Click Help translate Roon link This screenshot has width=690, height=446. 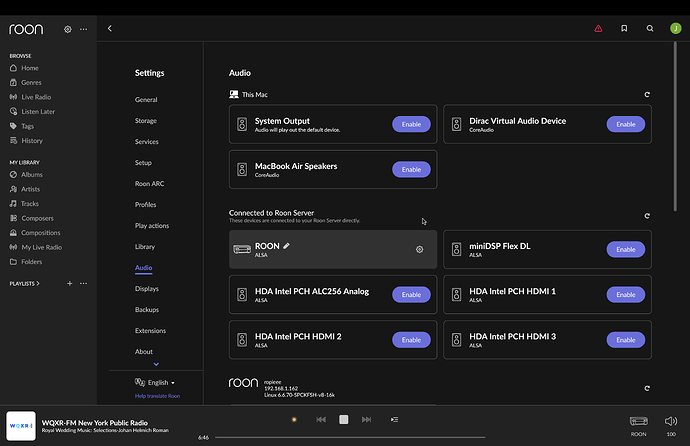coord(157,396)
